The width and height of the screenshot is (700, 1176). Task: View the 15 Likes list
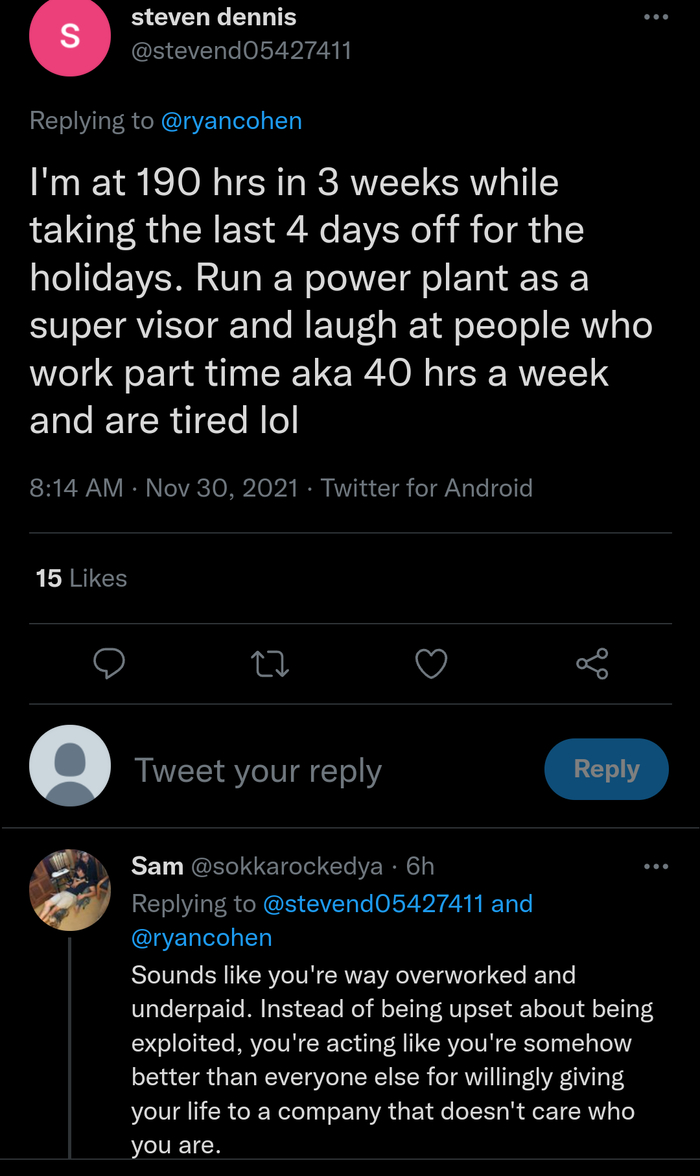81,578
